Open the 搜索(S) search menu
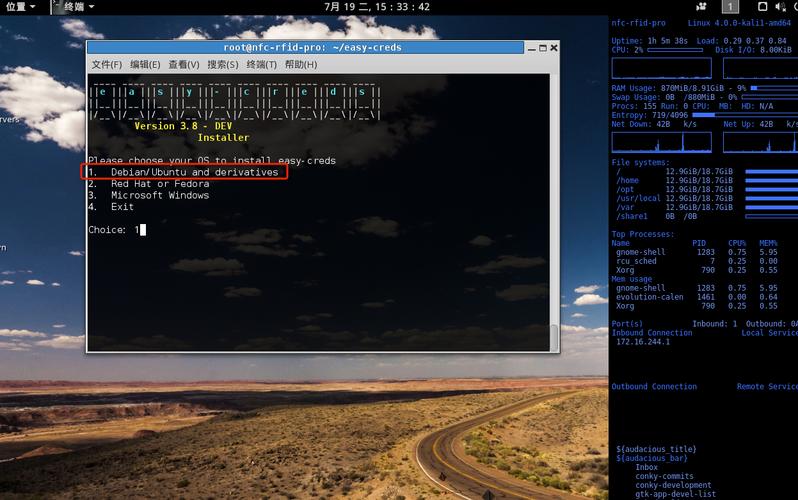The width and height of the screenshot is (798, 500). click(x=223, y=64)
